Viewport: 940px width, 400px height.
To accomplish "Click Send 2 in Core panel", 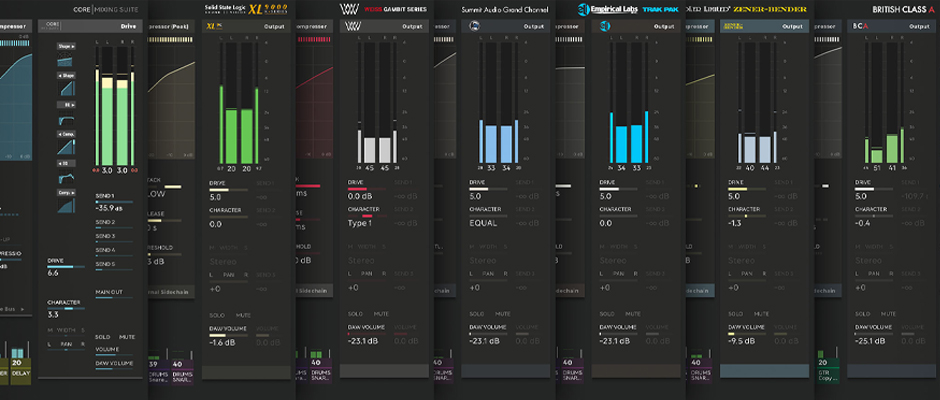I will click(x=105, y=222).
